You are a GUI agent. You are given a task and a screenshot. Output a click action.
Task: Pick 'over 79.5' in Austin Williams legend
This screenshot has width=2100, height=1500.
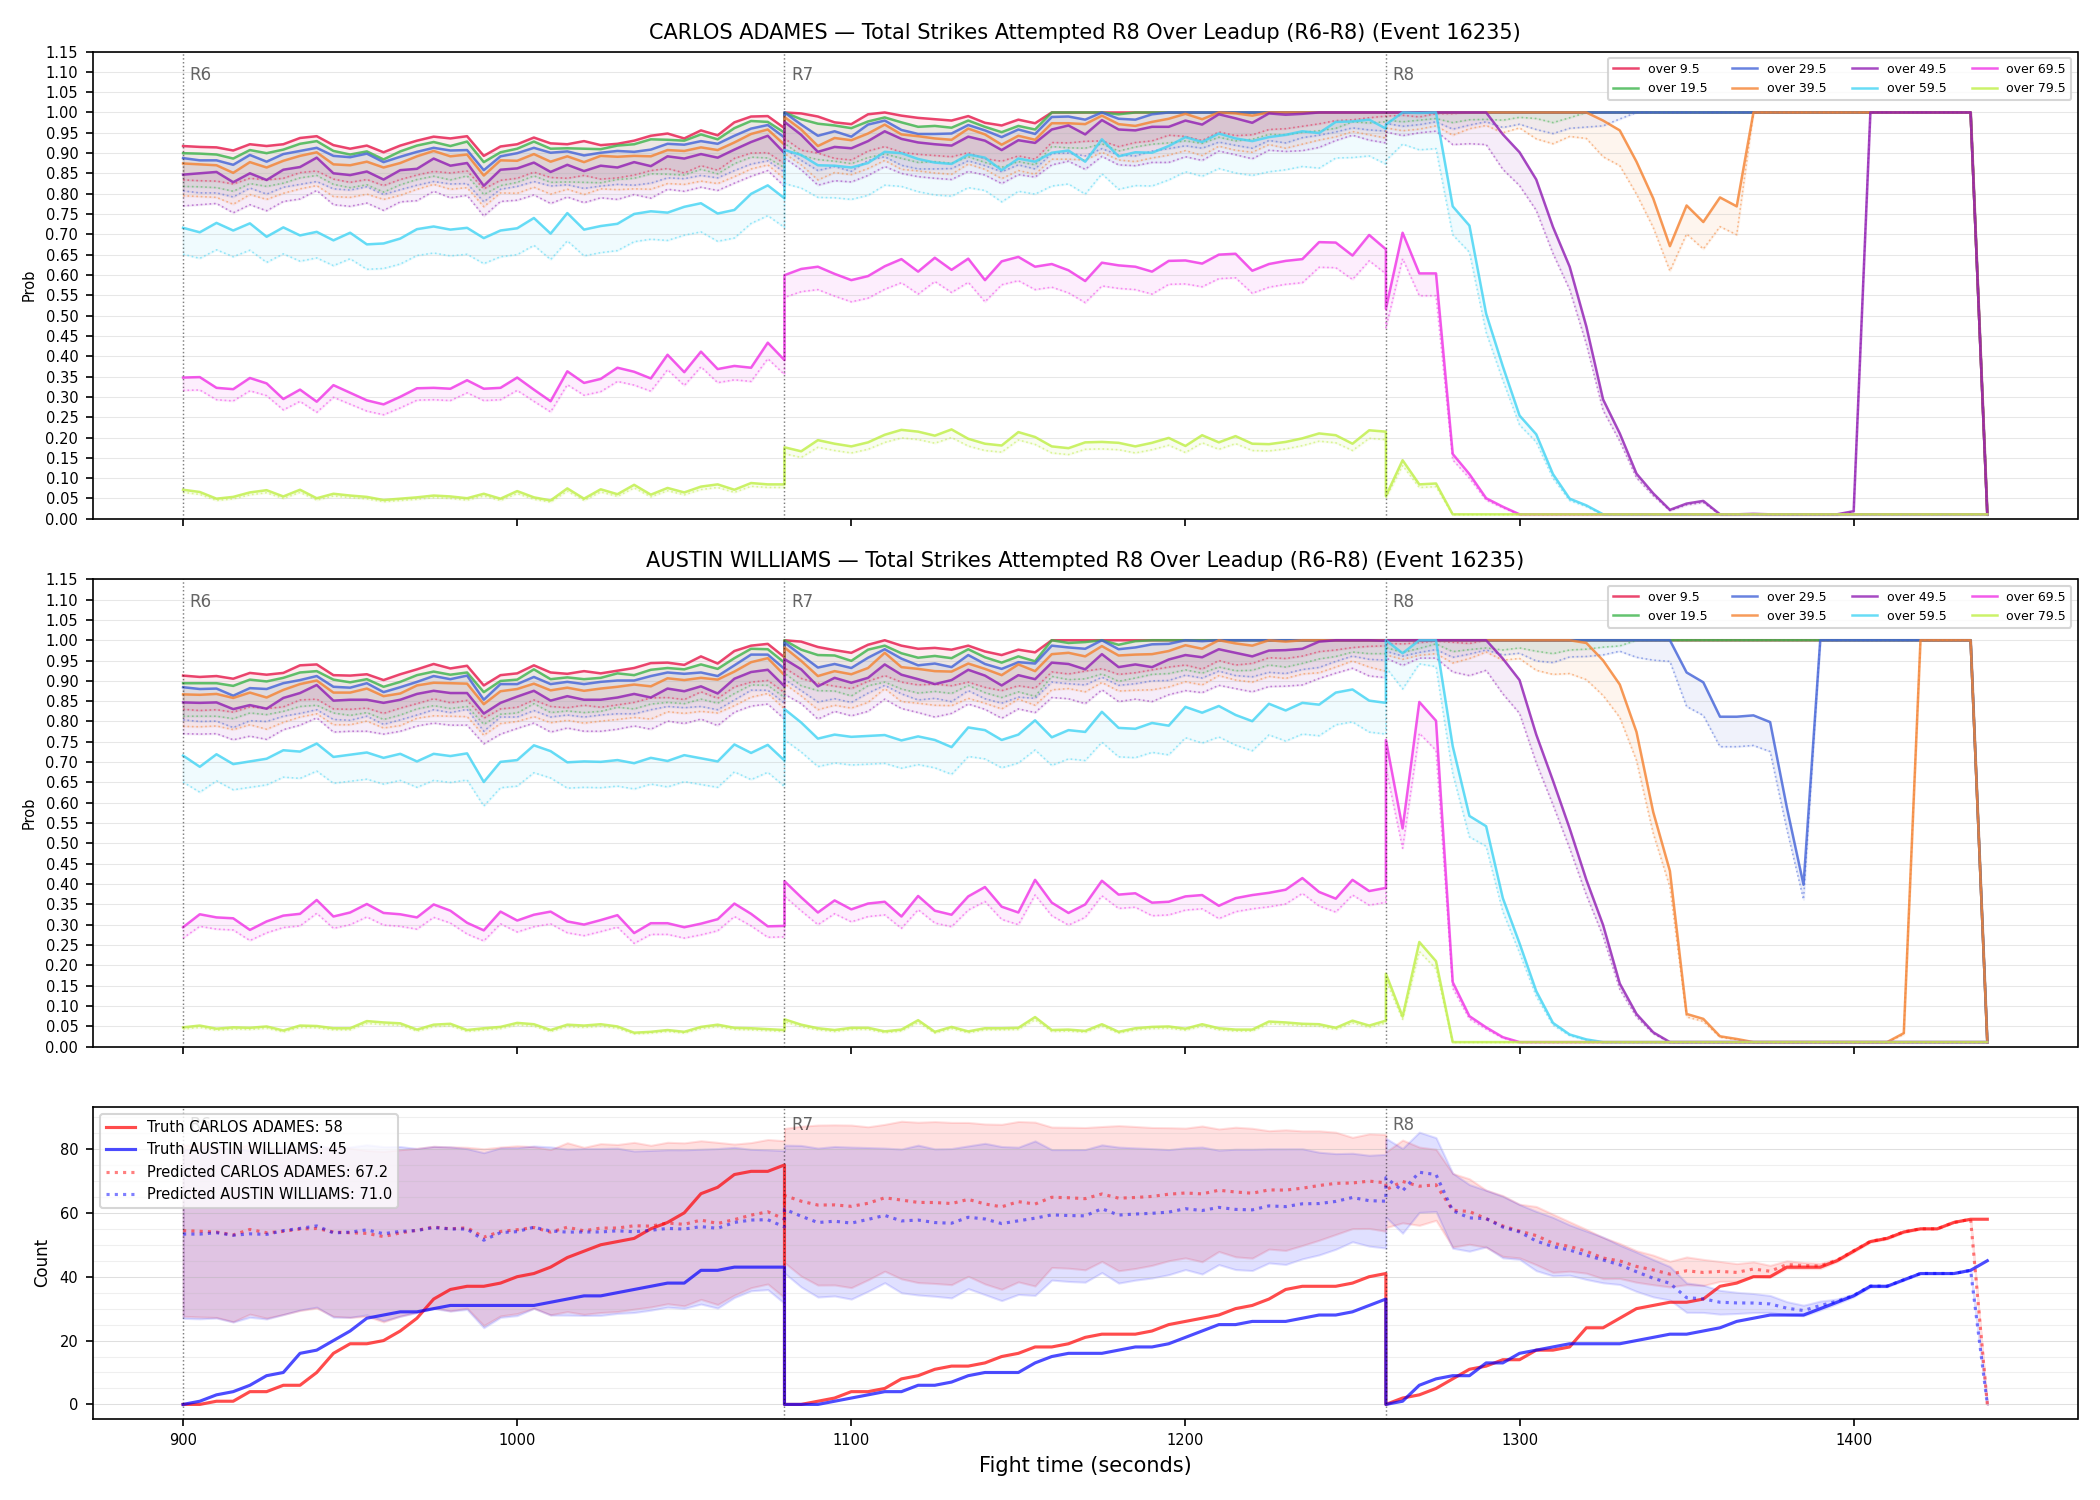pos(2017,616)
